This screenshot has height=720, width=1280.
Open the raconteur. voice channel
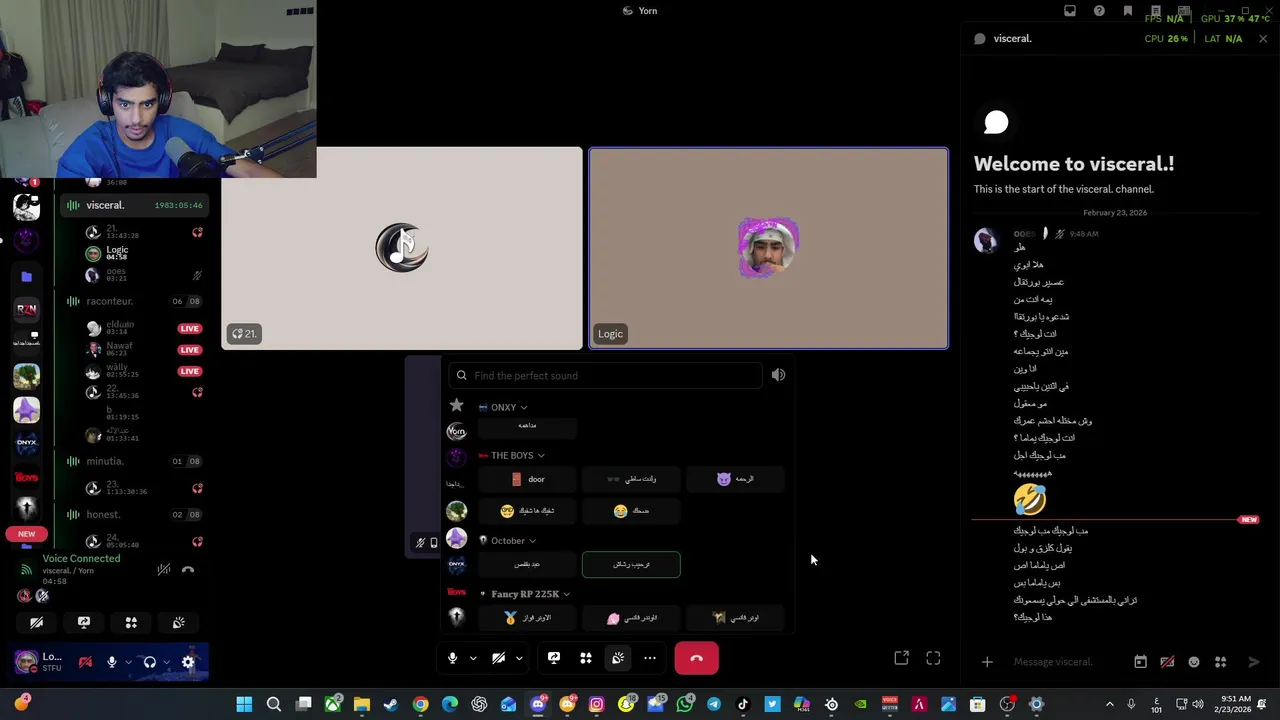click(x=134, y=301)
